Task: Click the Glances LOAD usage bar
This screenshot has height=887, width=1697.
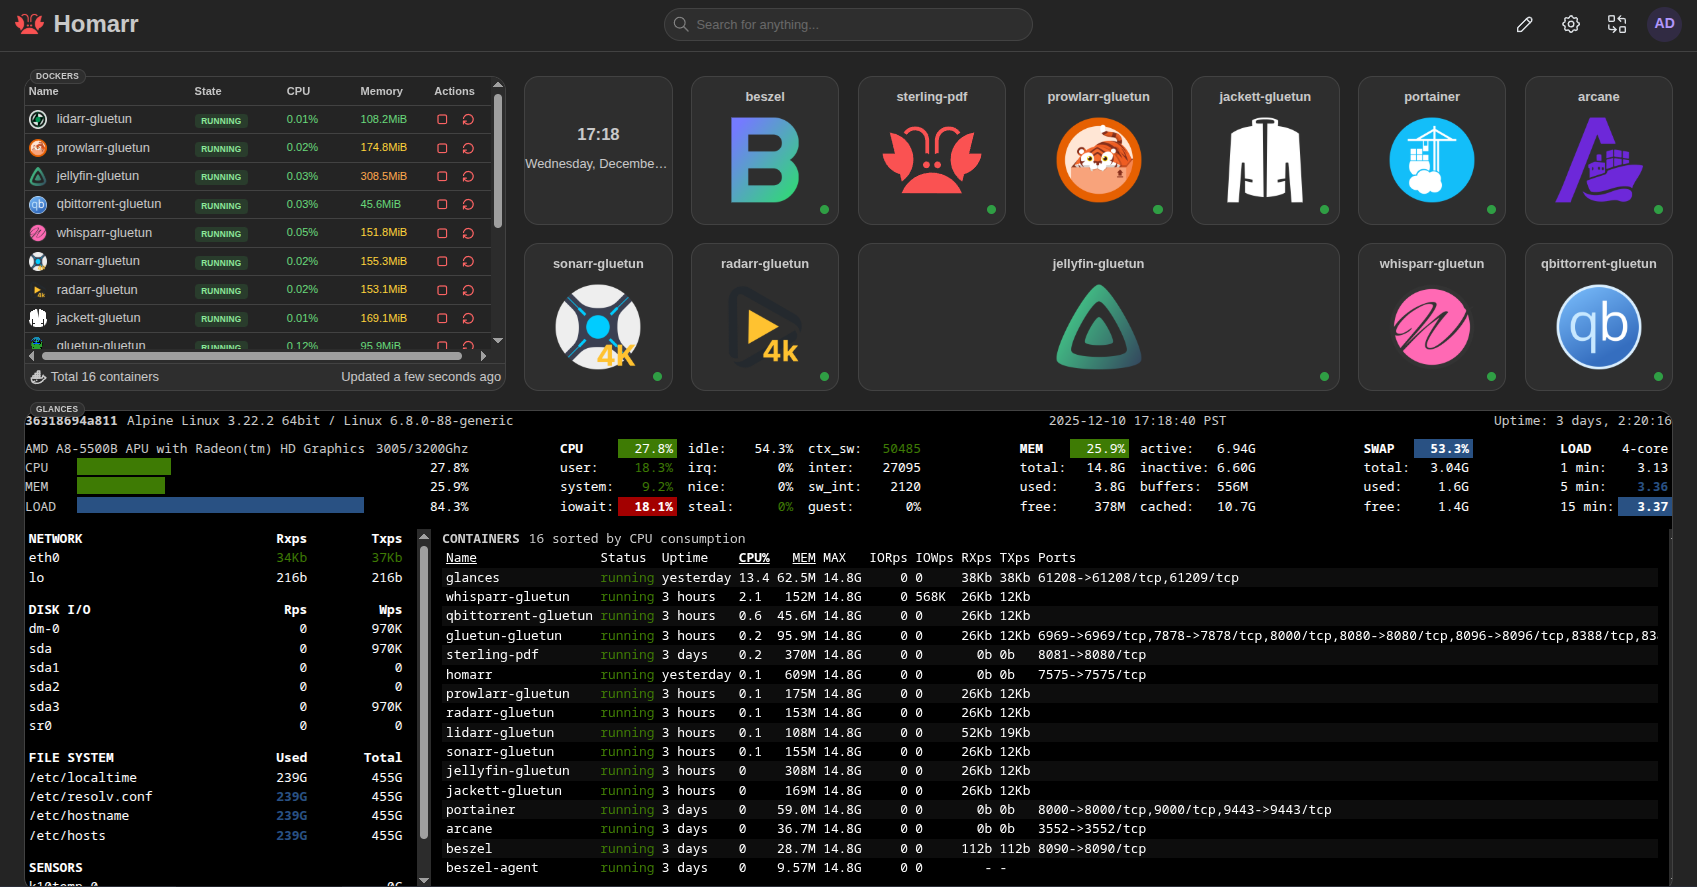Action: pyautogui.click(x=220, y=506)
